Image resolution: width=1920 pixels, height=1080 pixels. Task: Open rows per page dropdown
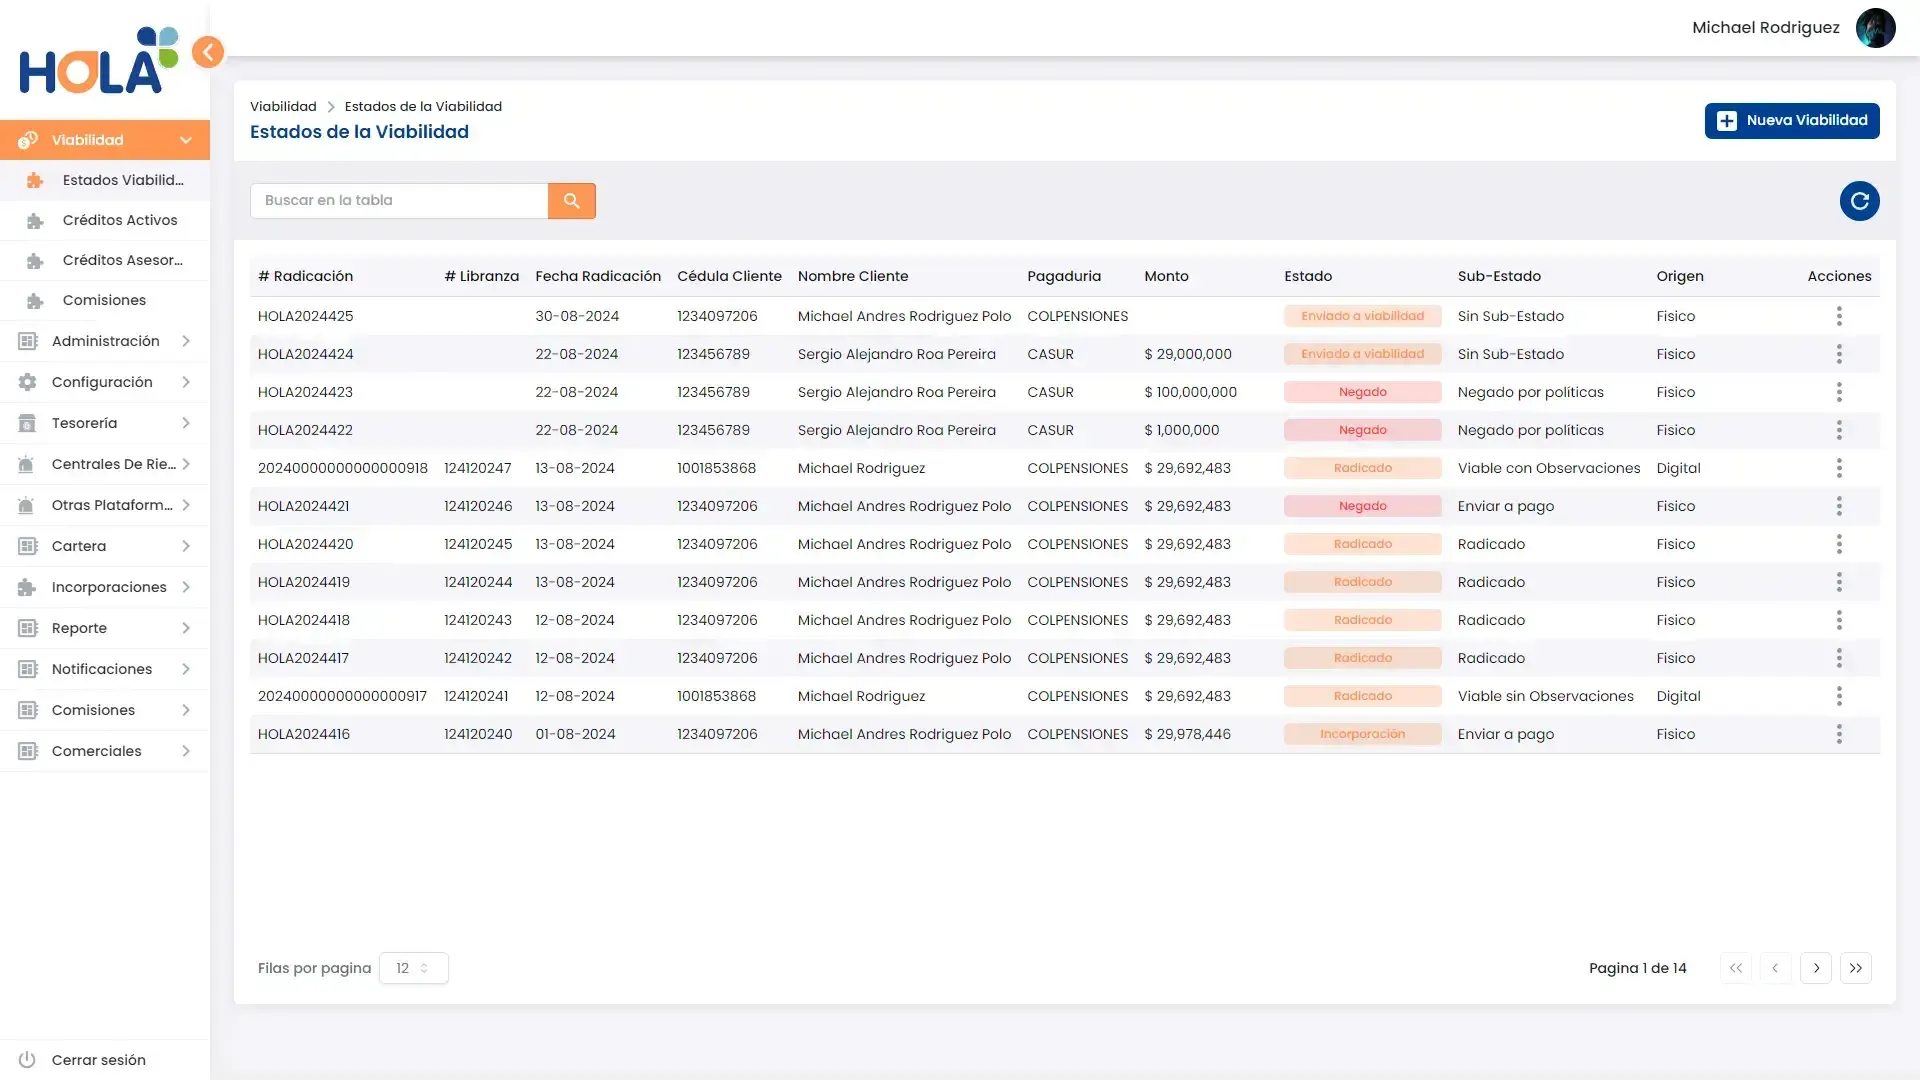point(413,968)
